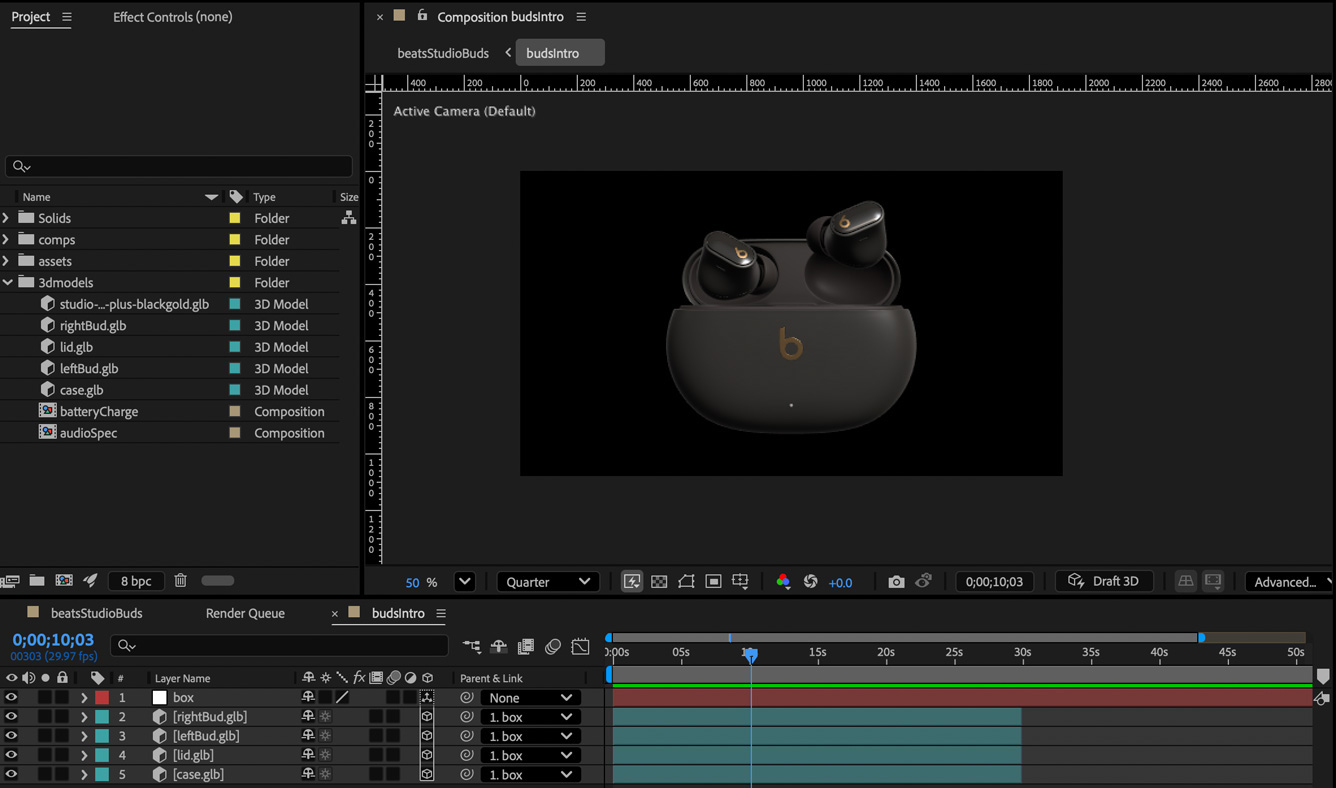Toggle shy switch on leftBud.glb layer

308,736
